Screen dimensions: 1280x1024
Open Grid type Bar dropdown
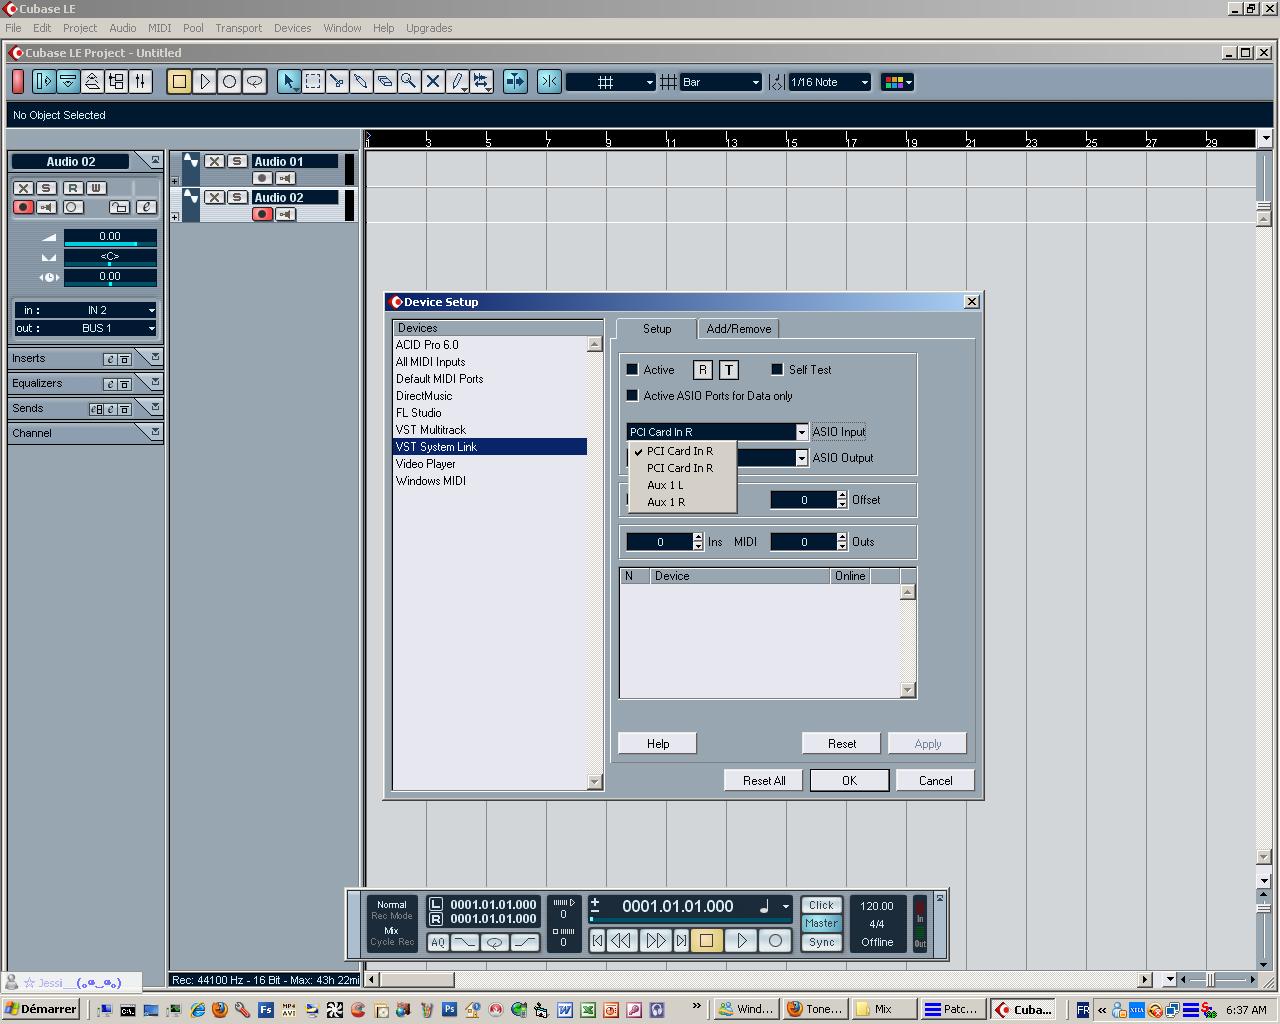click(x=721, y=82)
